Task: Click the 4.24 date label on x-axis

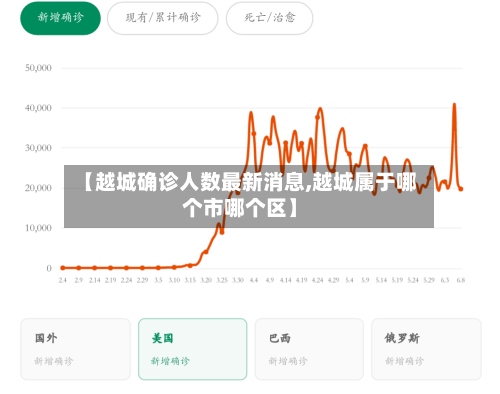Action: pyautogui.click(x=317, y=280)
